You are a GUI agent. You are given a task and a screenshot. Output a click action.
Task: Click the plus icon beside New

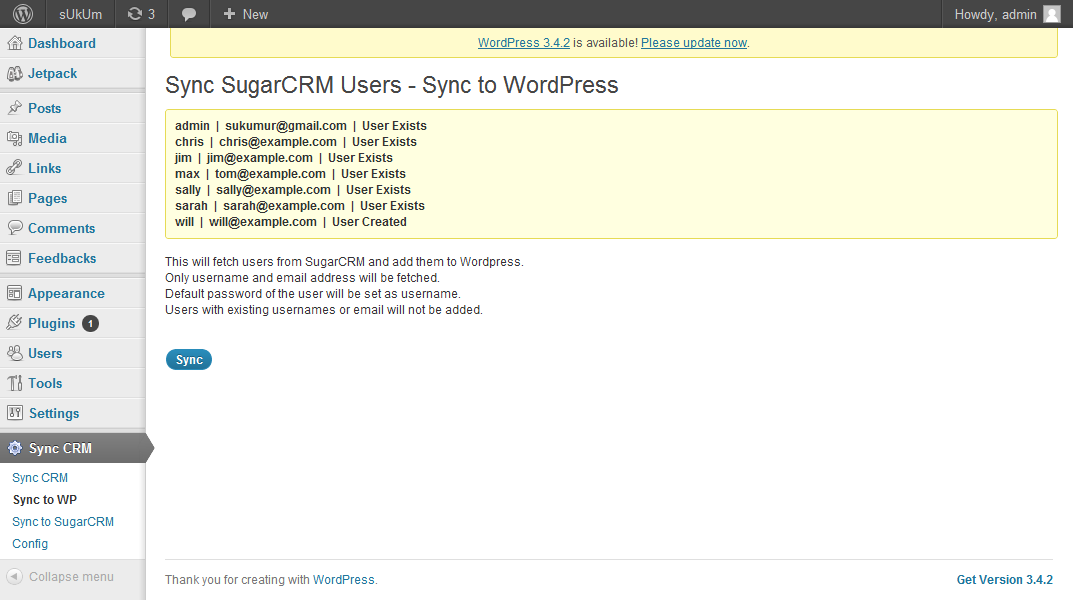pyautogui.click(x=229, y=14)
